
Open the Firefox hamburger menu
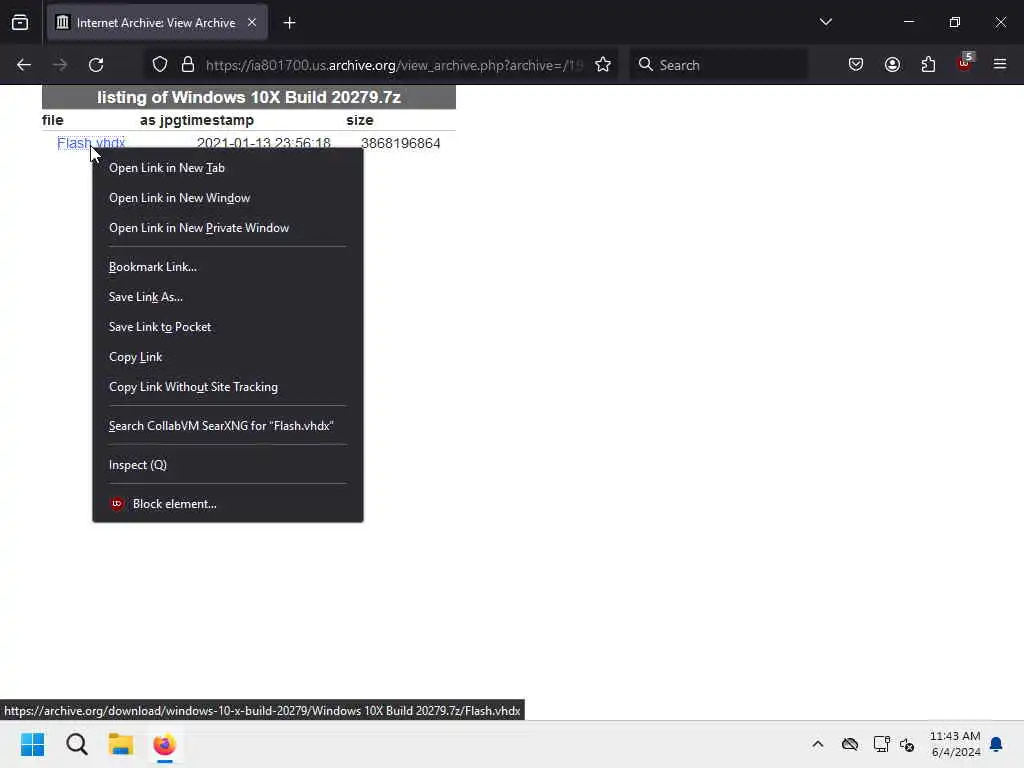tap(1000, 64)
